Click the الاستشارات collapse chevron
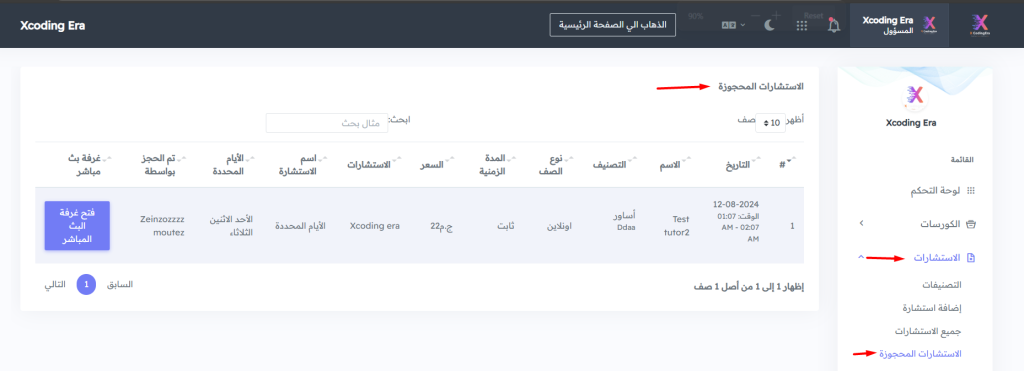 [861, 257]
